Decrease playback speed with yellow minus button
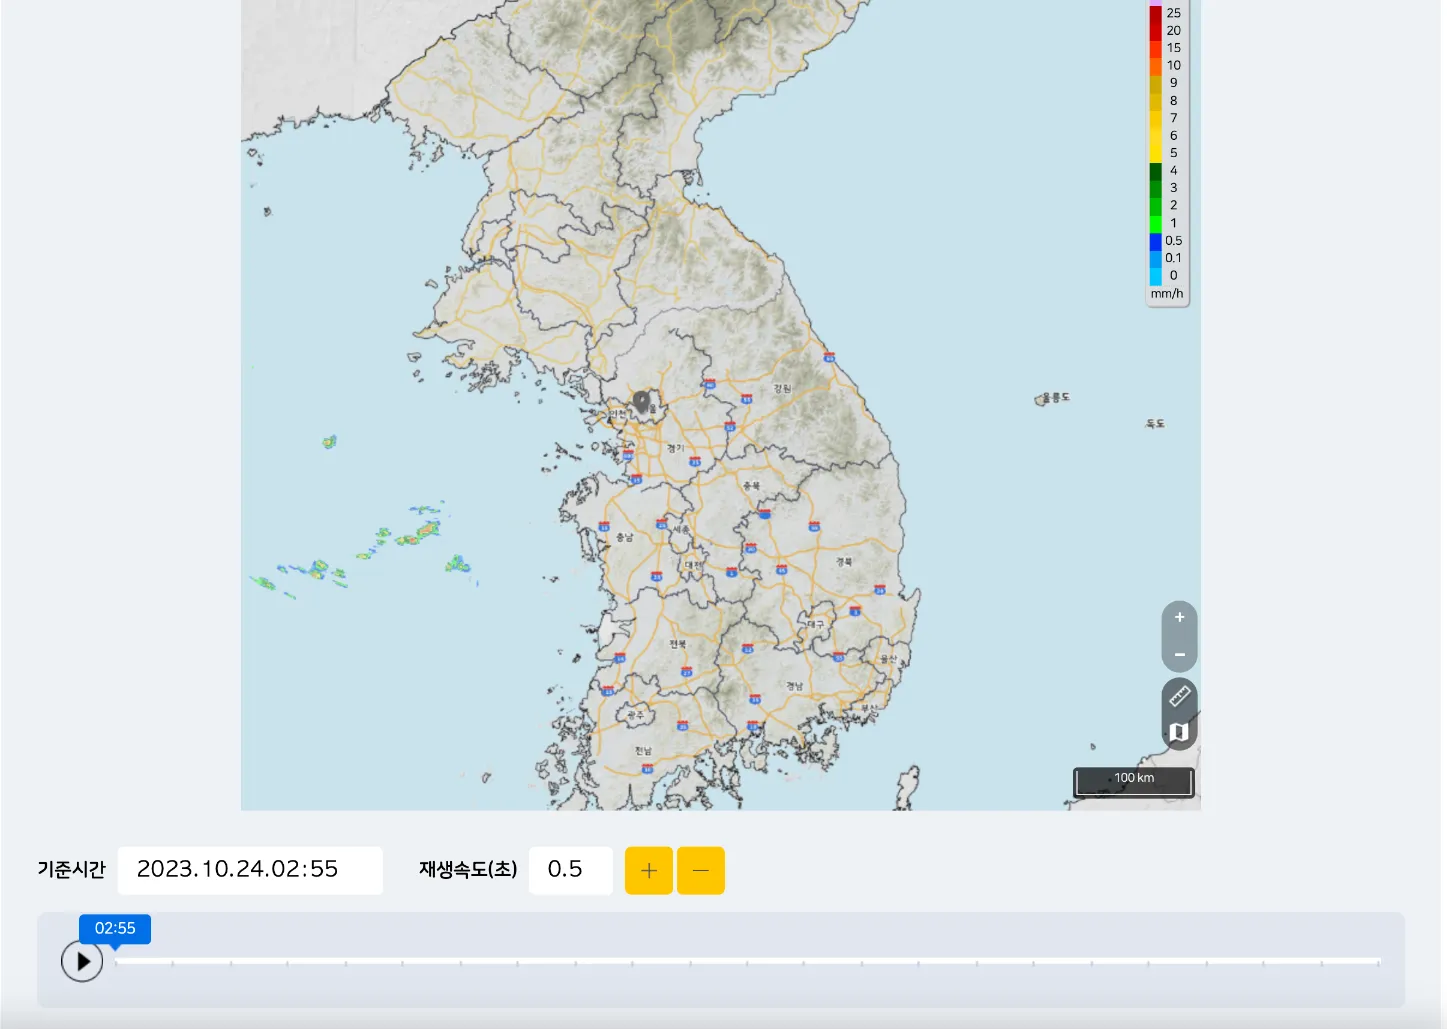 tap(701, 871)
